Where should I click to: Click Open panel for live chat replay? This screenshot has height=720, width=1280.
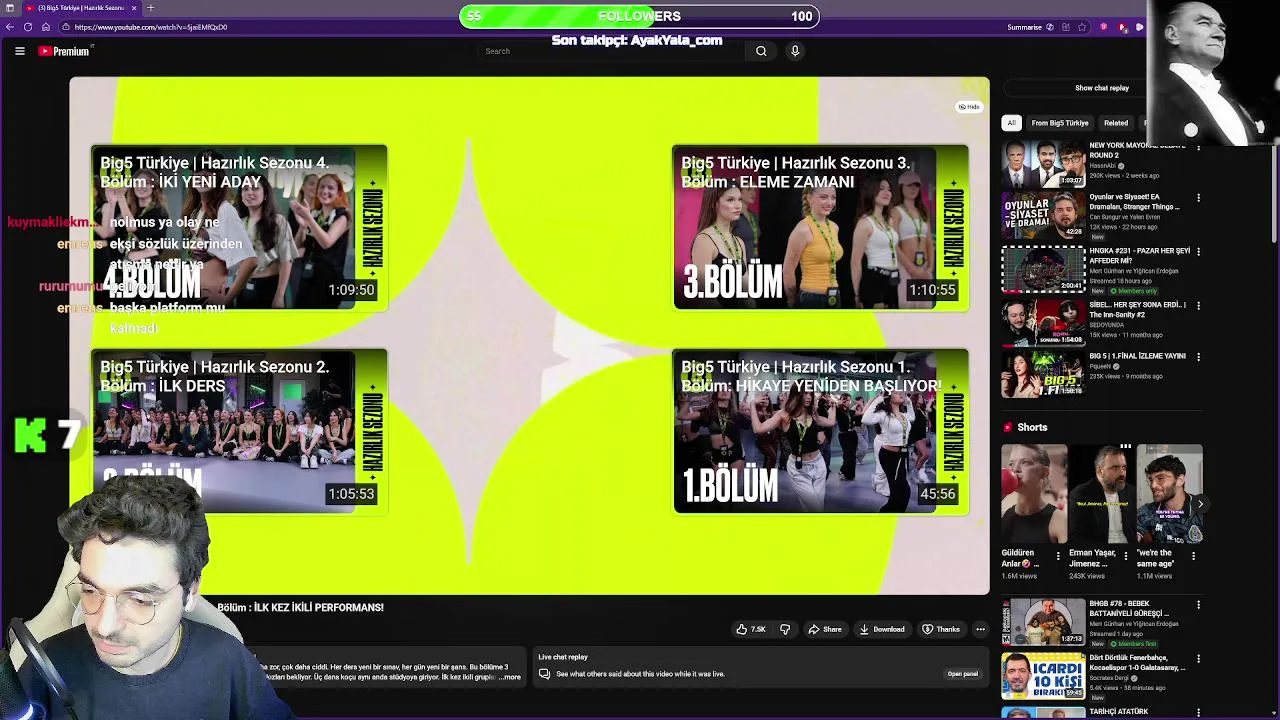coord(962,674)
